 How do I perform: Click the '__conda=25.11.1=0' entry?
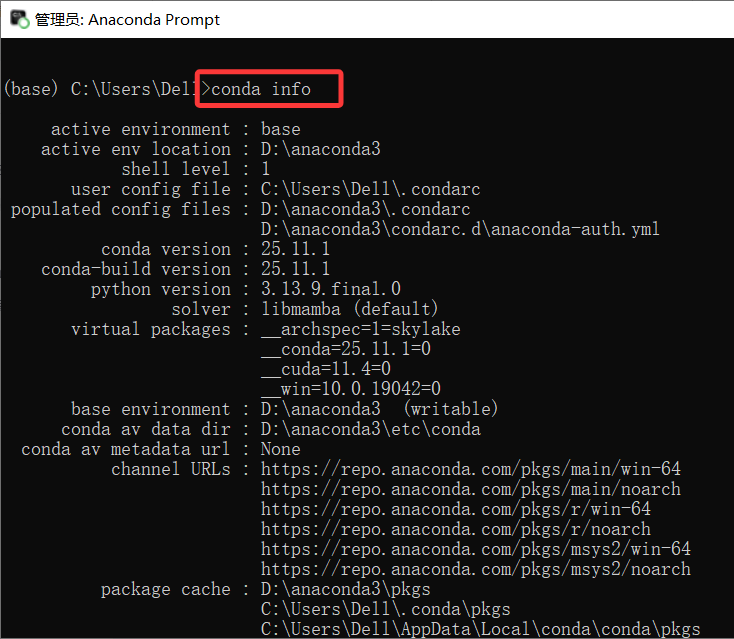coord(345,349)
